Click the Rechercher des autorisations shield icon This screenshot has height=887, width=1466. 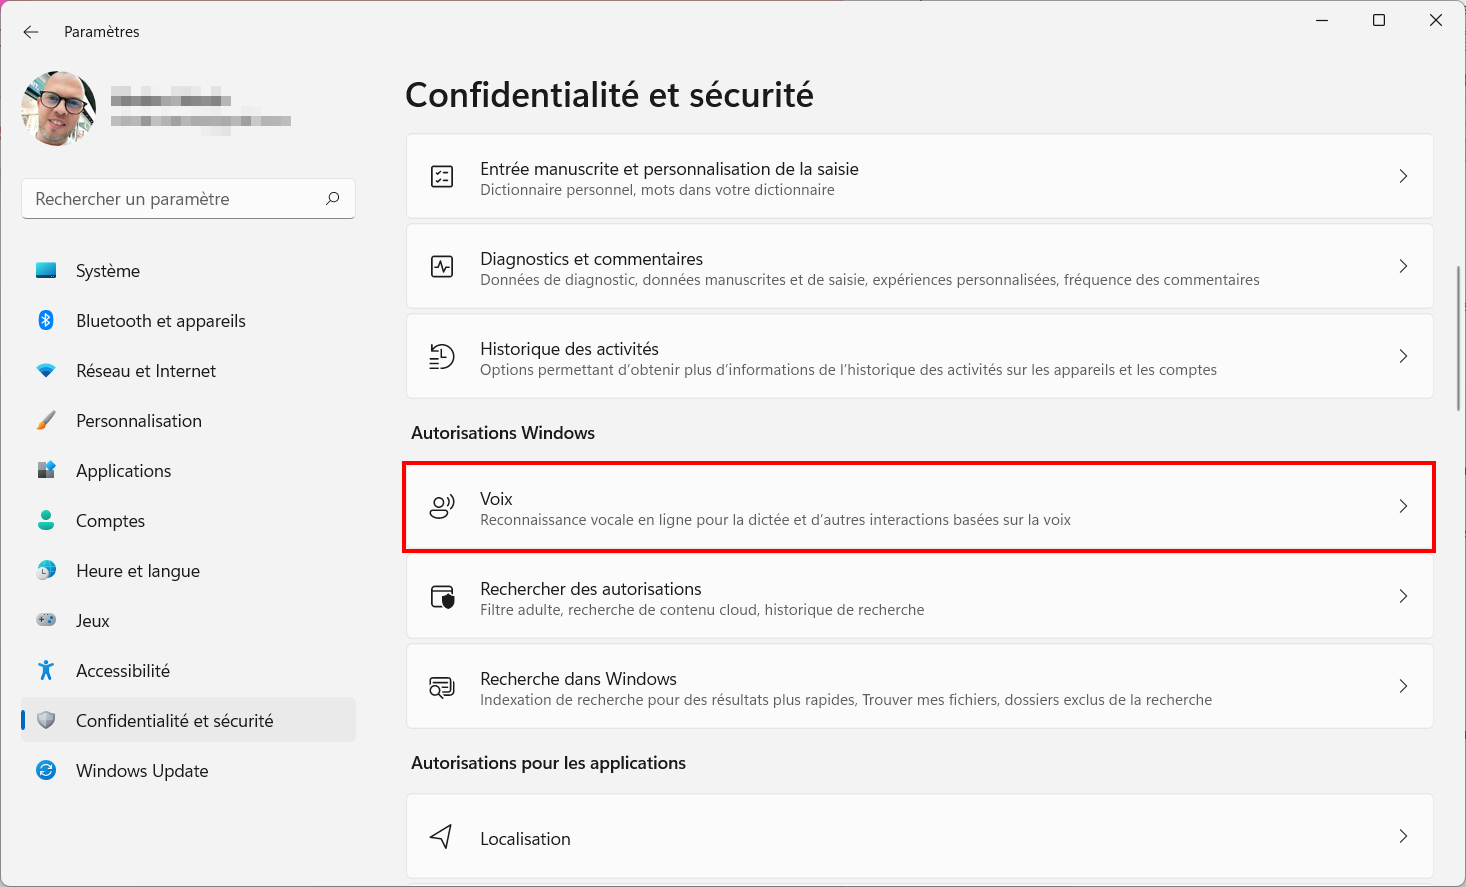pyautogui.click(x=442, y=597)
